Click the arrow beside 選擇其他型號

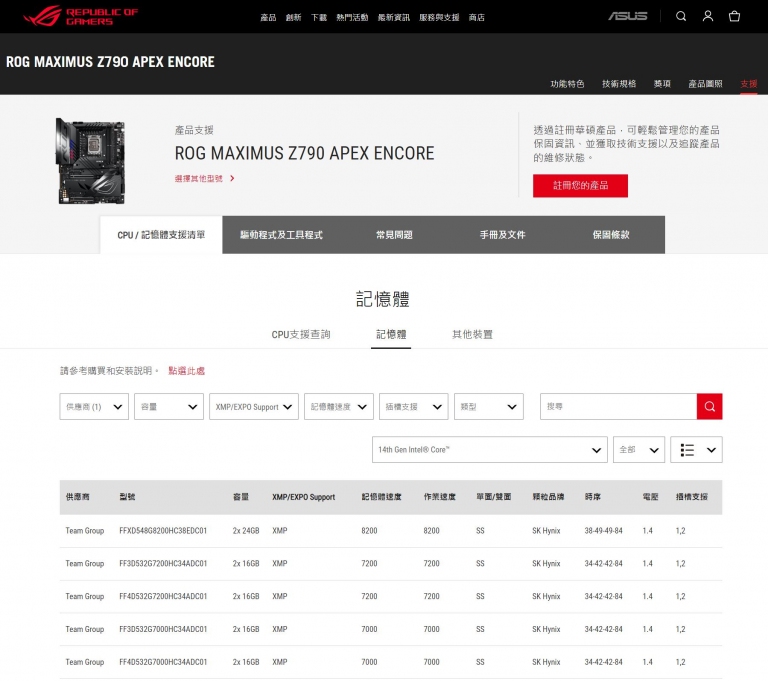pos(232,178)
